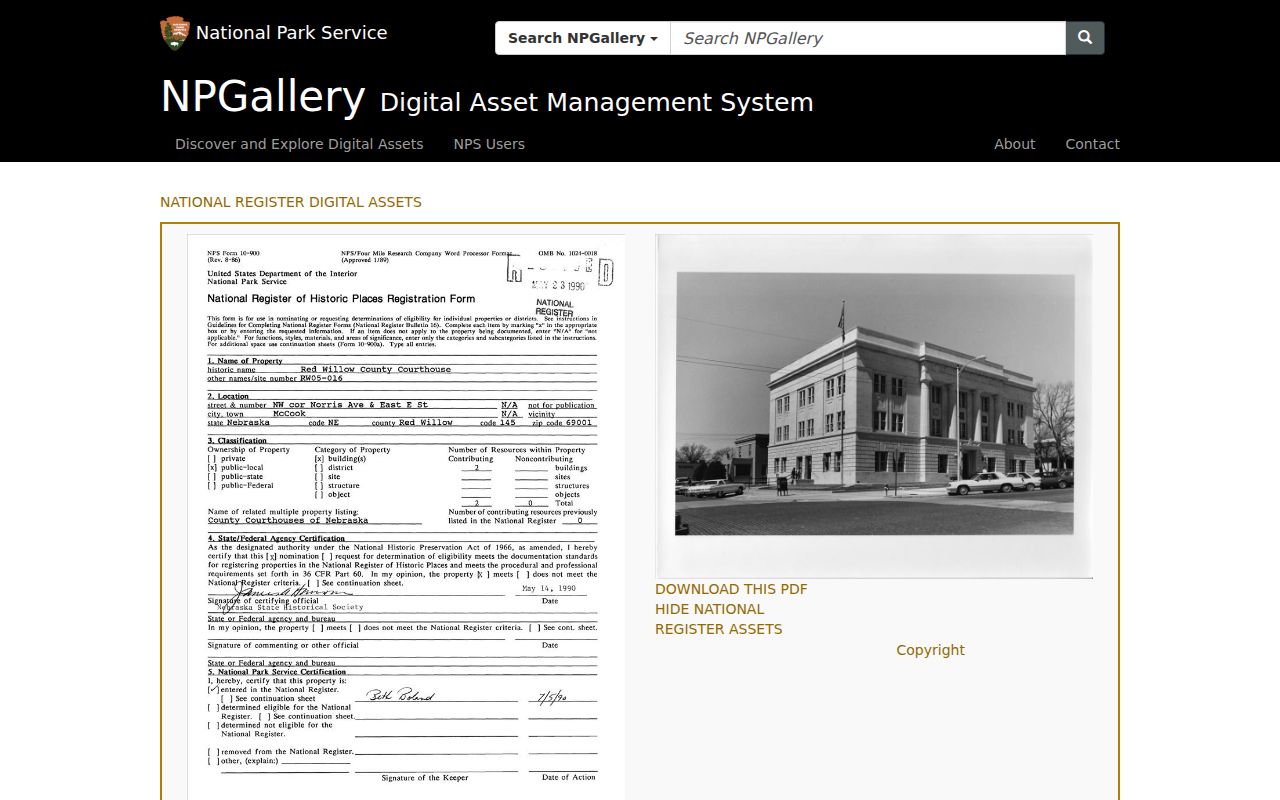Open the courthouse photograph thumbnail
1280x800 pixels.
[x=874, y=406]
